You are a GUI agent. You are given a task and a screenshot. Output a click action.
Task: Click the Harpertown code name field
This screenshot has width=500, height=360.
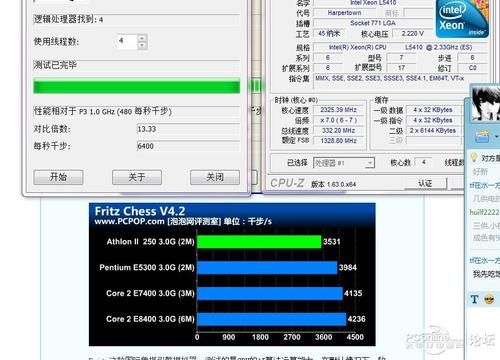coord(344,13)
